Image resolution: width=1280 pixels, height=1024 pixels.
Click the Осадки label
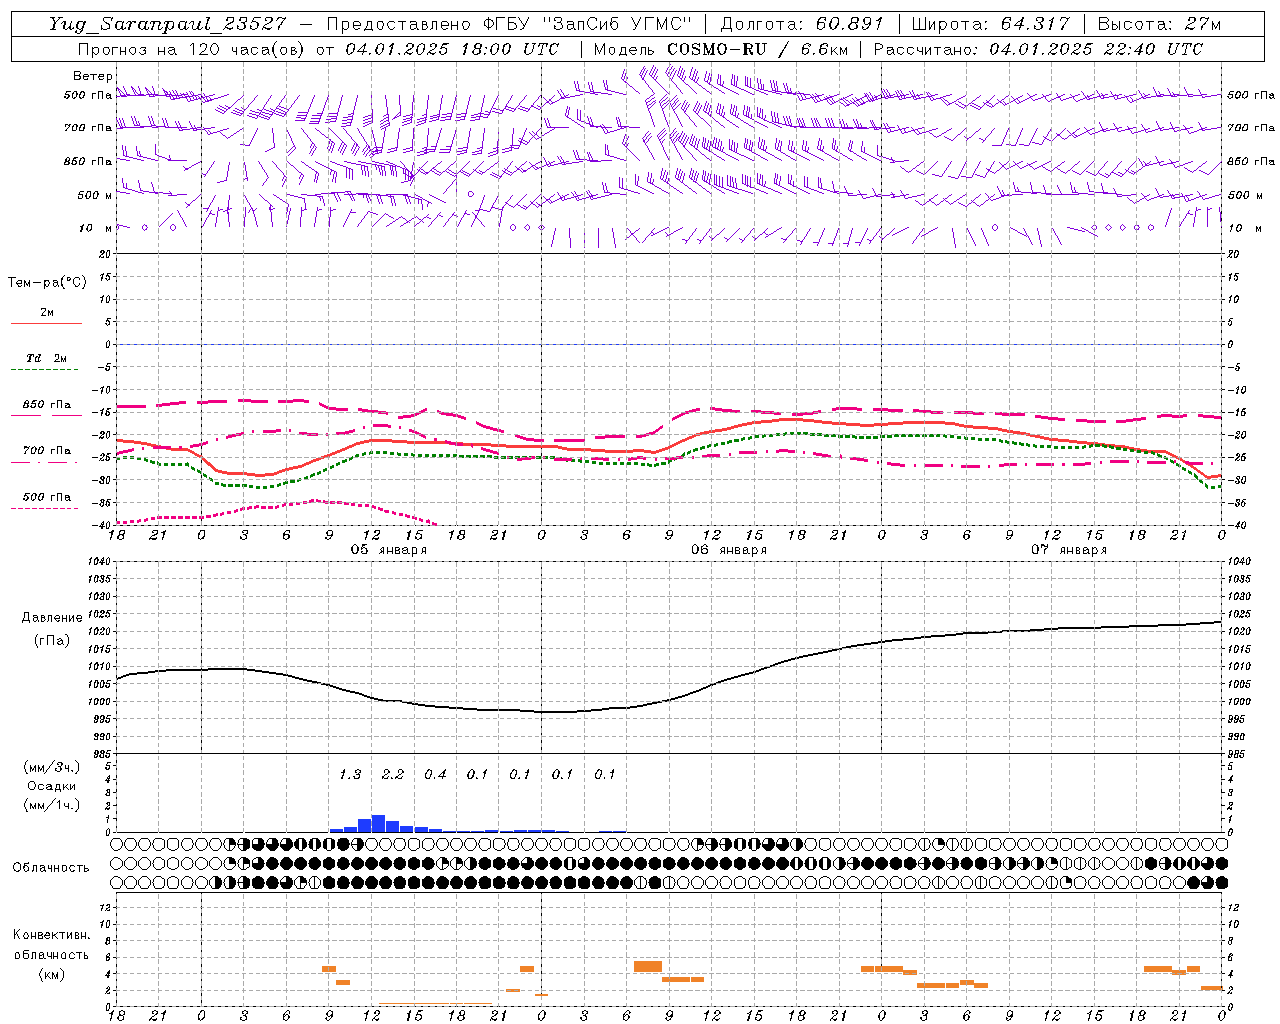point(51,786)
